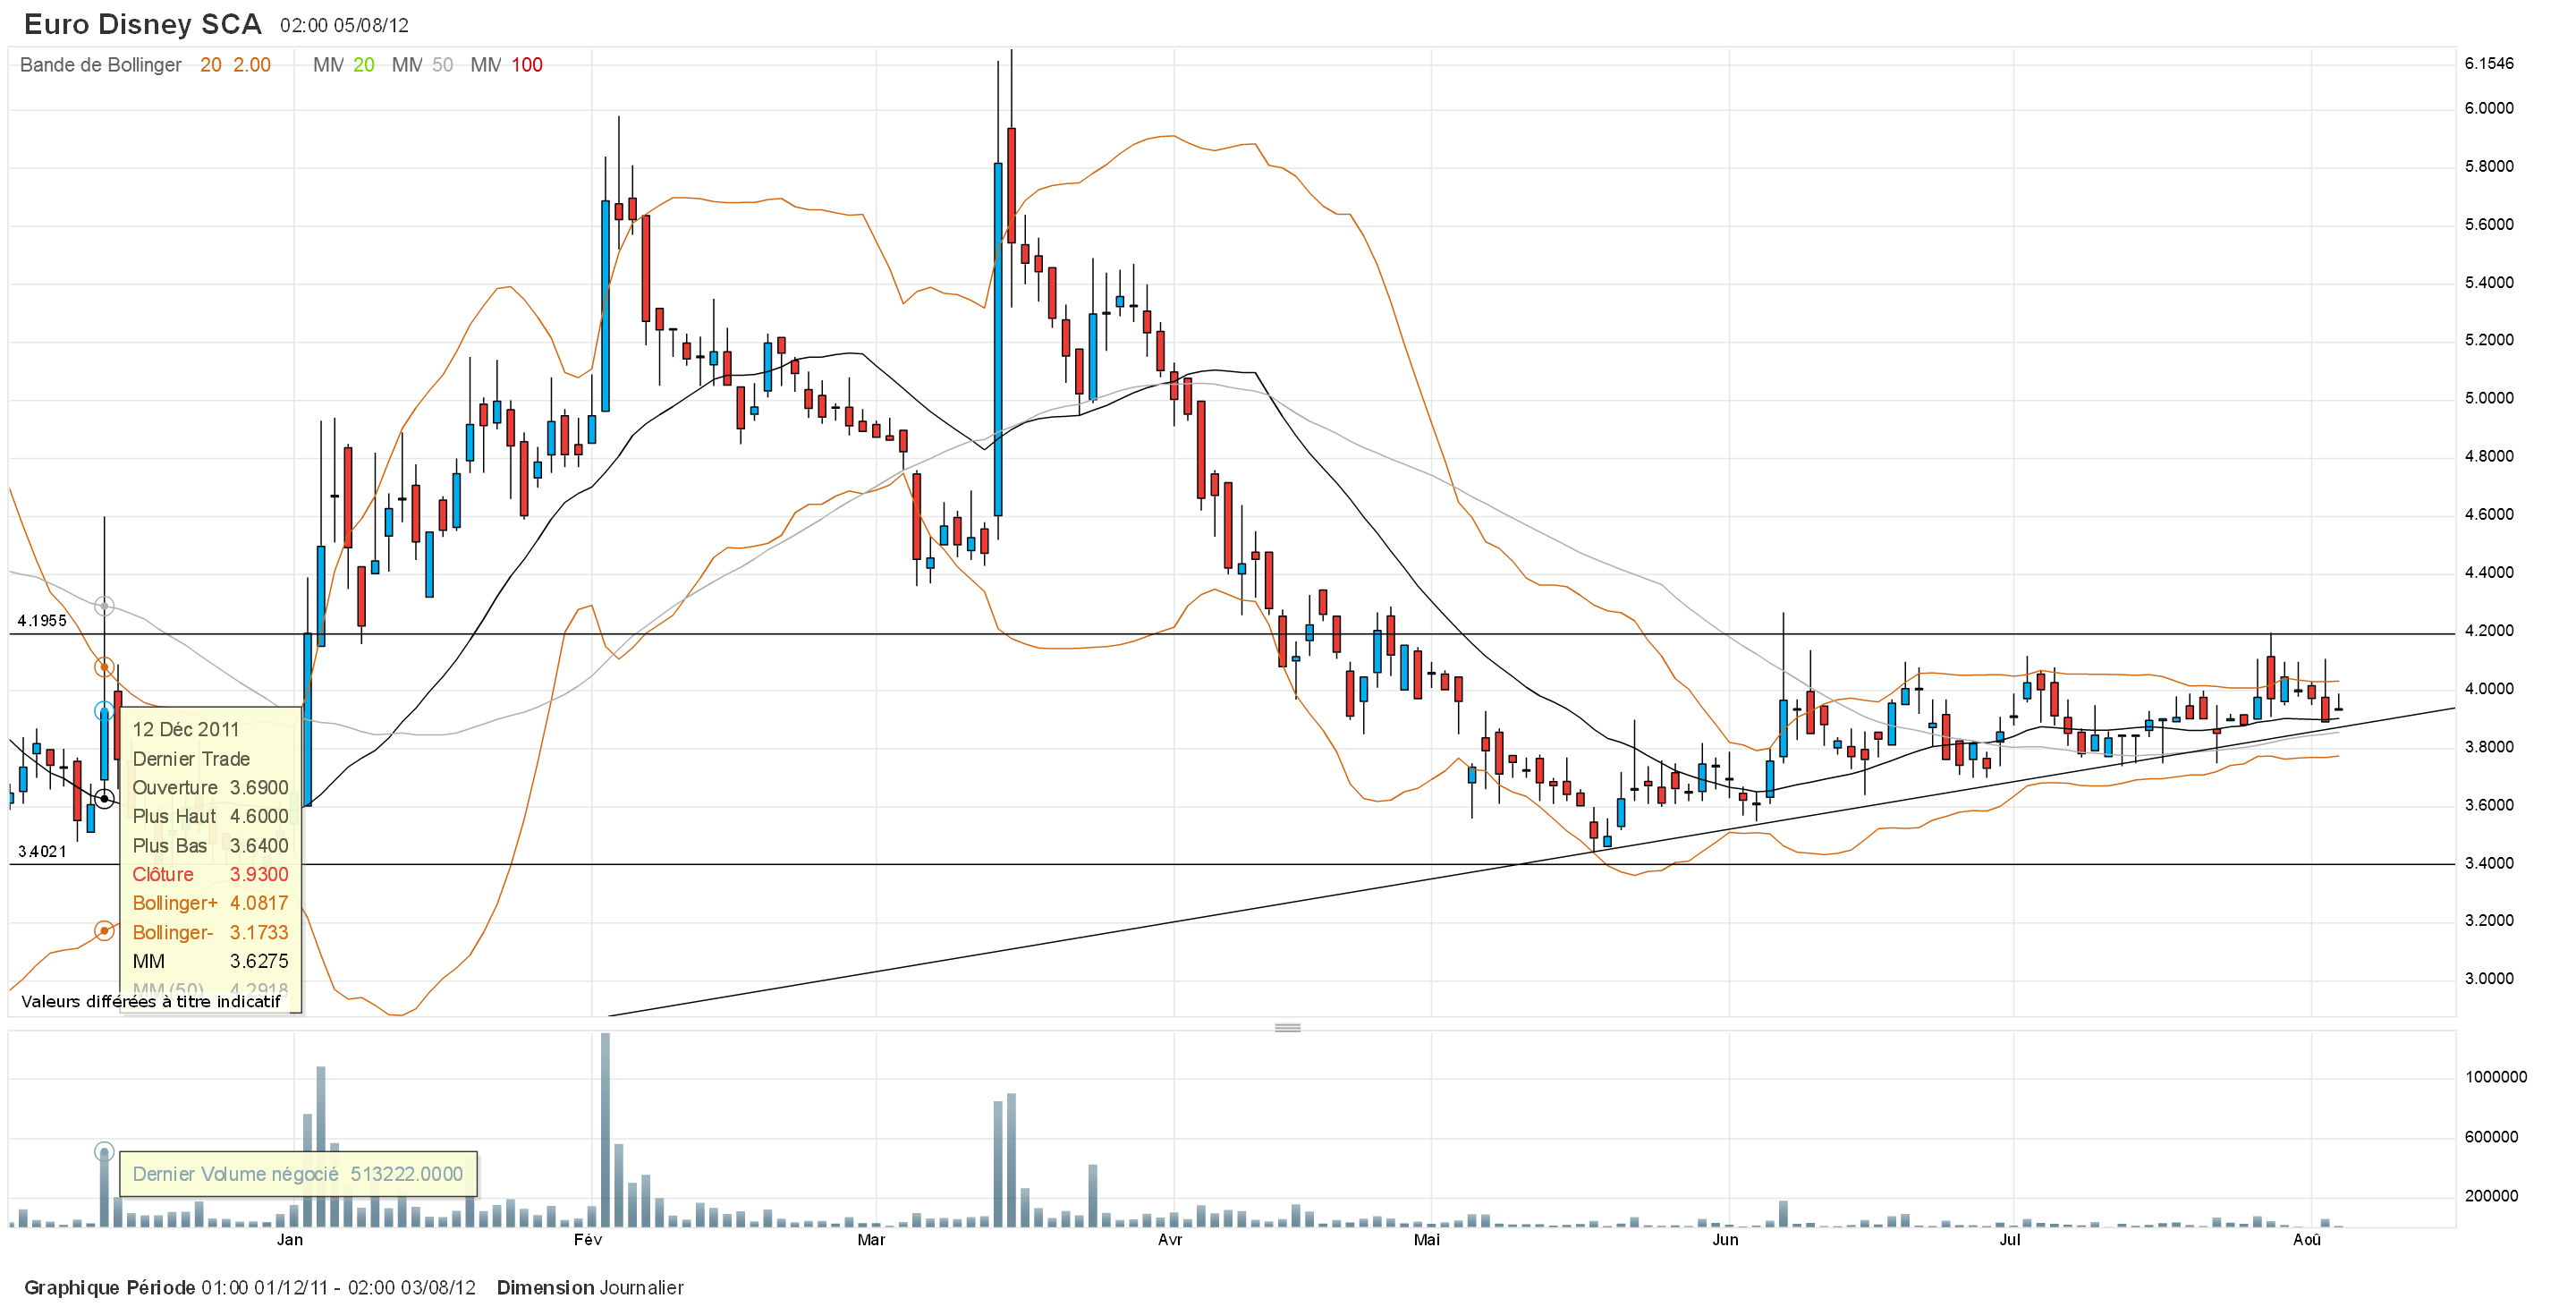The height and width of the screenshot is (1307, 2576).
Task: Click the Avr month label on time axis
Action: [1170, 1240]
